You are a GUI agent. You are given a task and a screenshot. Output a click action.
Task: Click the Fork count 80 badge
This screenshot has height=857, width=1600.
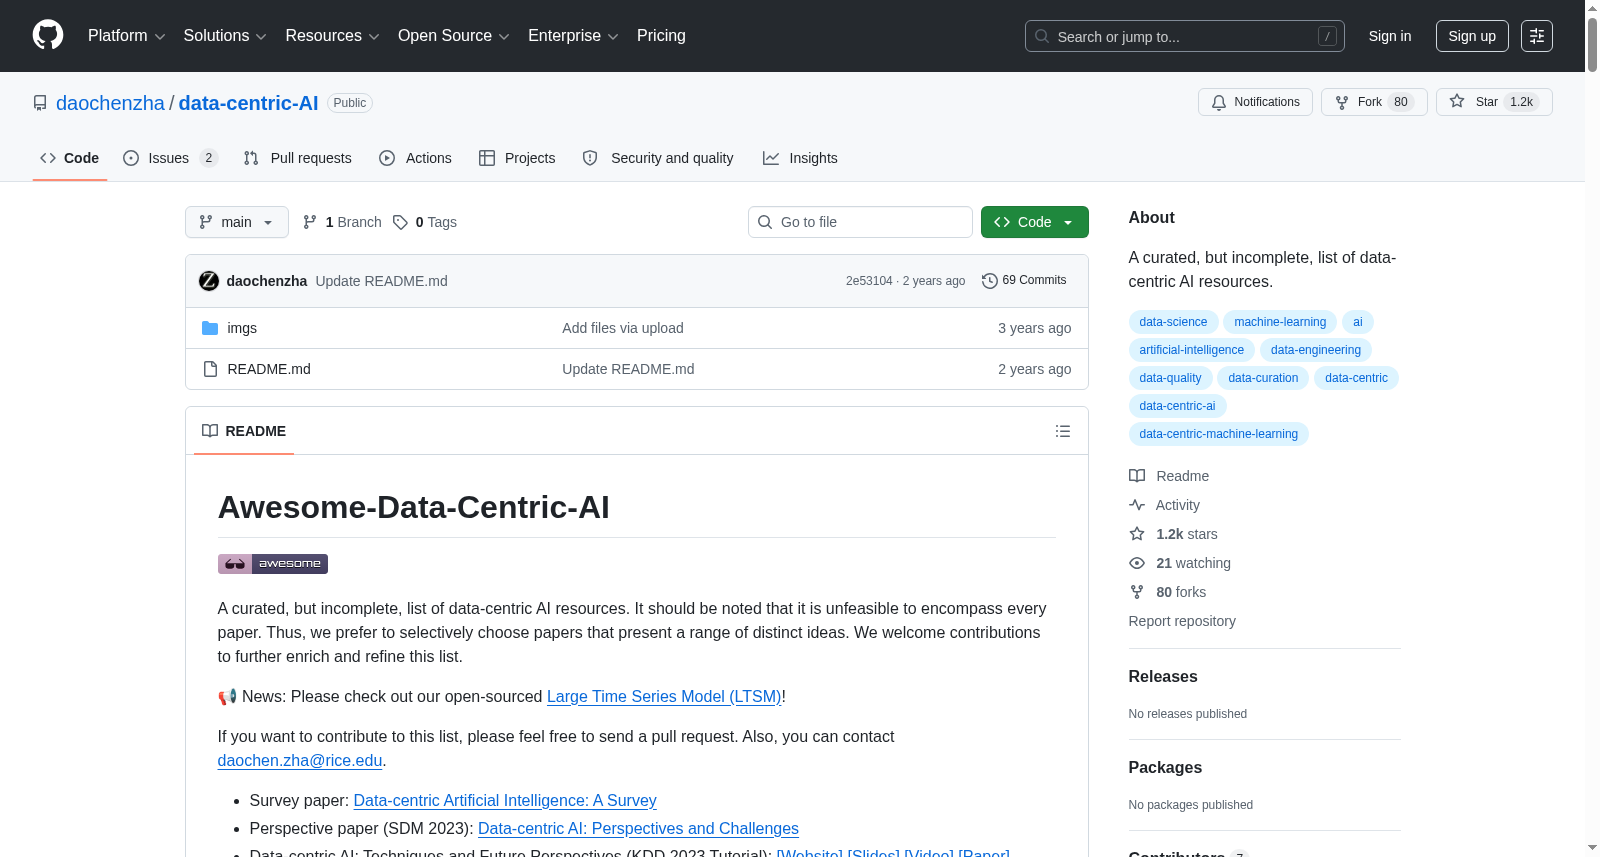[x=1401, y=102]
